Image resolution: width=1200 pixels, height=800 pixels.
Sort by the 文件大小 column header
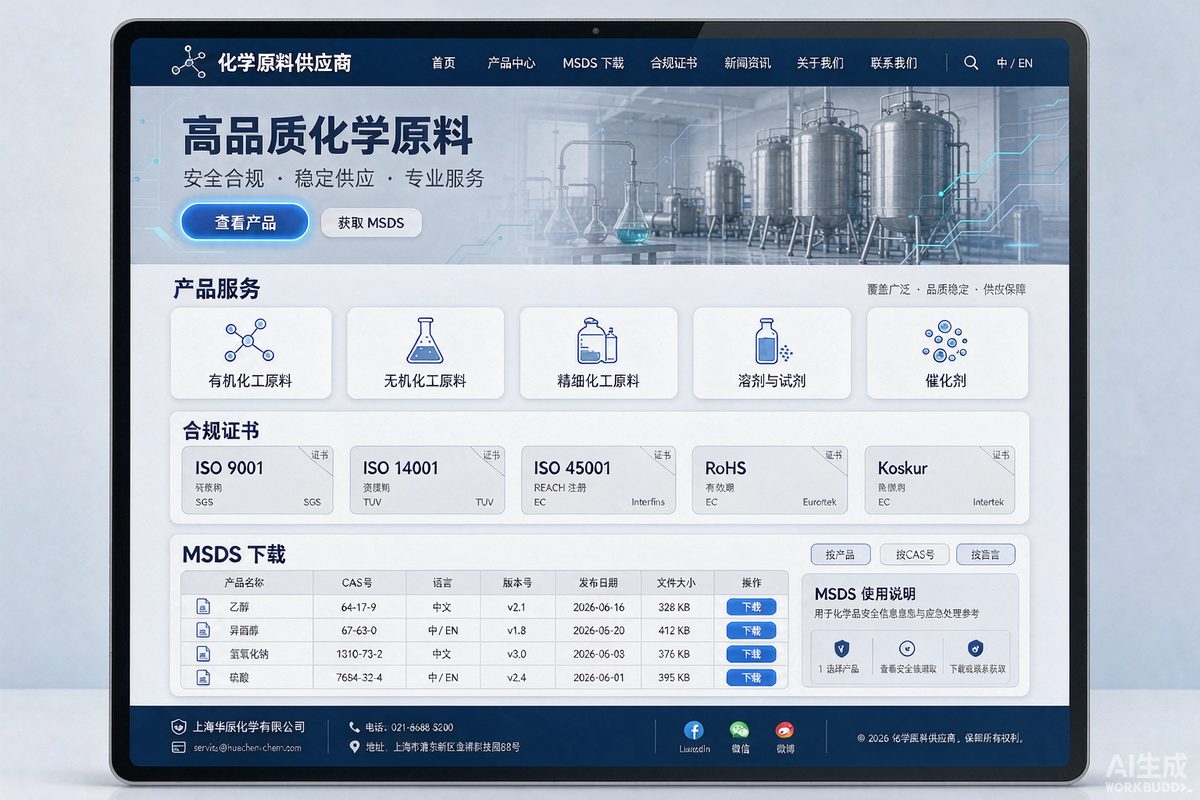(x=676, y=583)
